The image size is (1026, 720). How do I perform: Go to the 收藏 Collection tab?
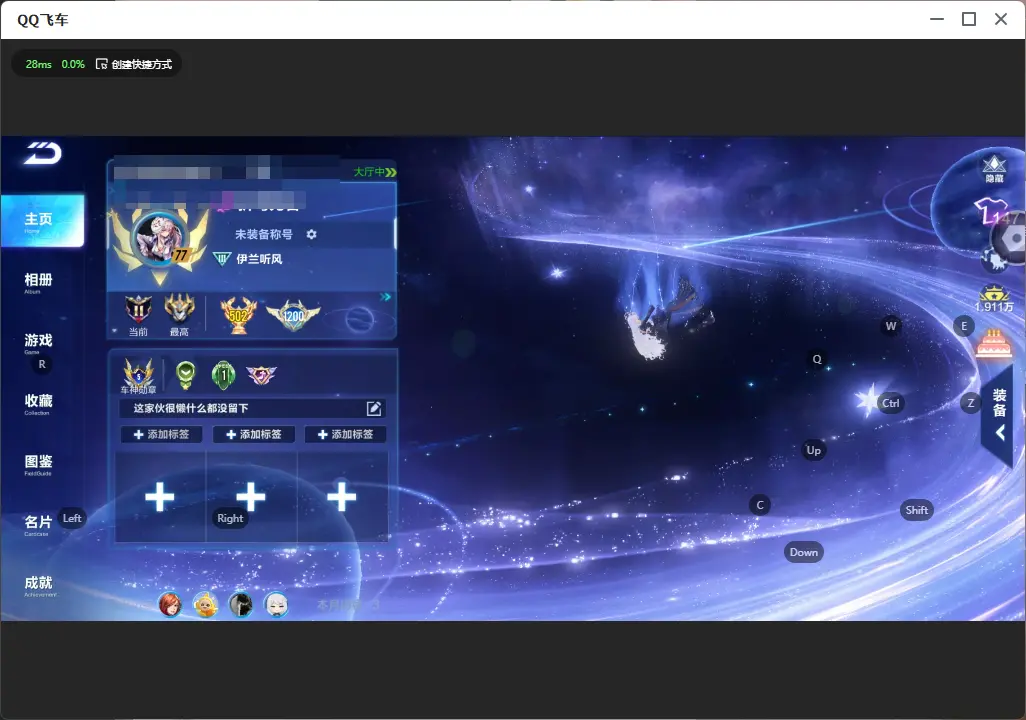(x=38, y=403)
